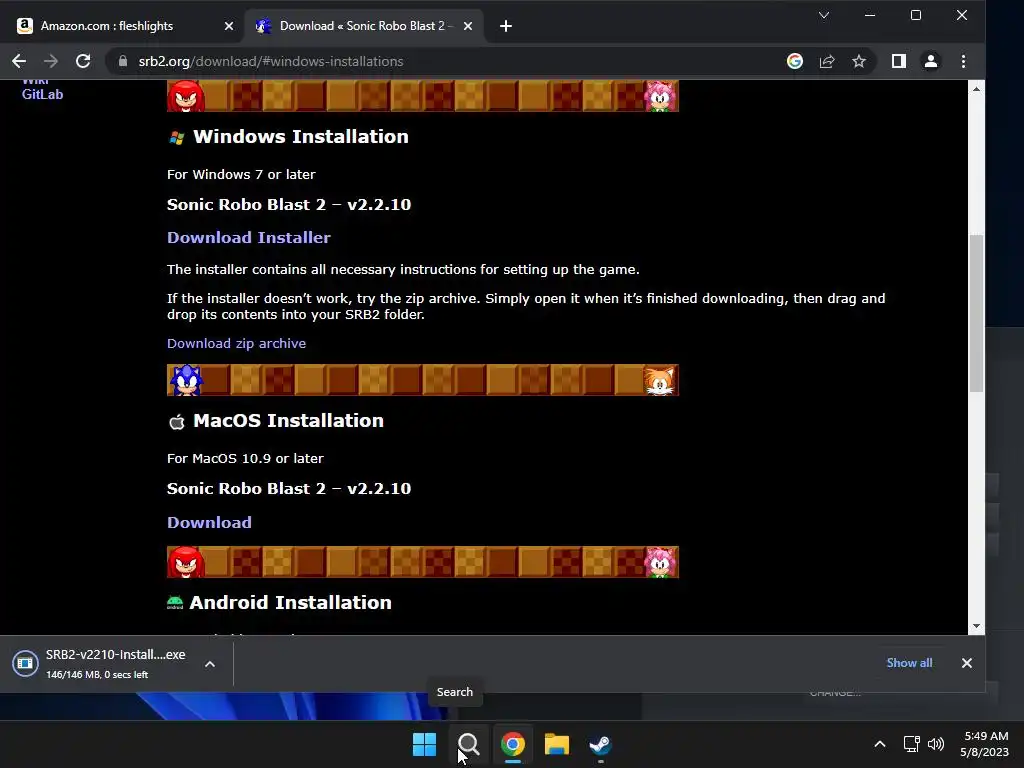Click Amy sprite above Windows Installation
Viewport: 1024px width, 768px height.
(660, 96)
